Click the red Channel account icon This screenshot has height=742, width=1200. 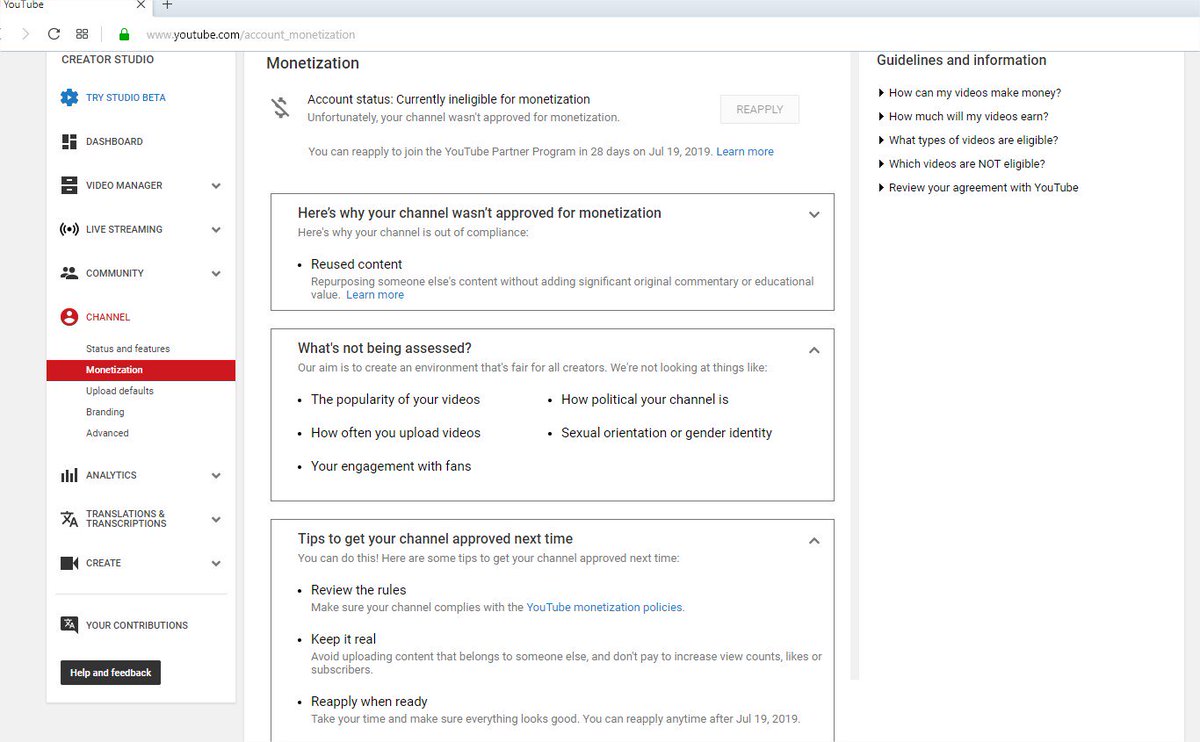pyautogui.click(x=69, y=317)
